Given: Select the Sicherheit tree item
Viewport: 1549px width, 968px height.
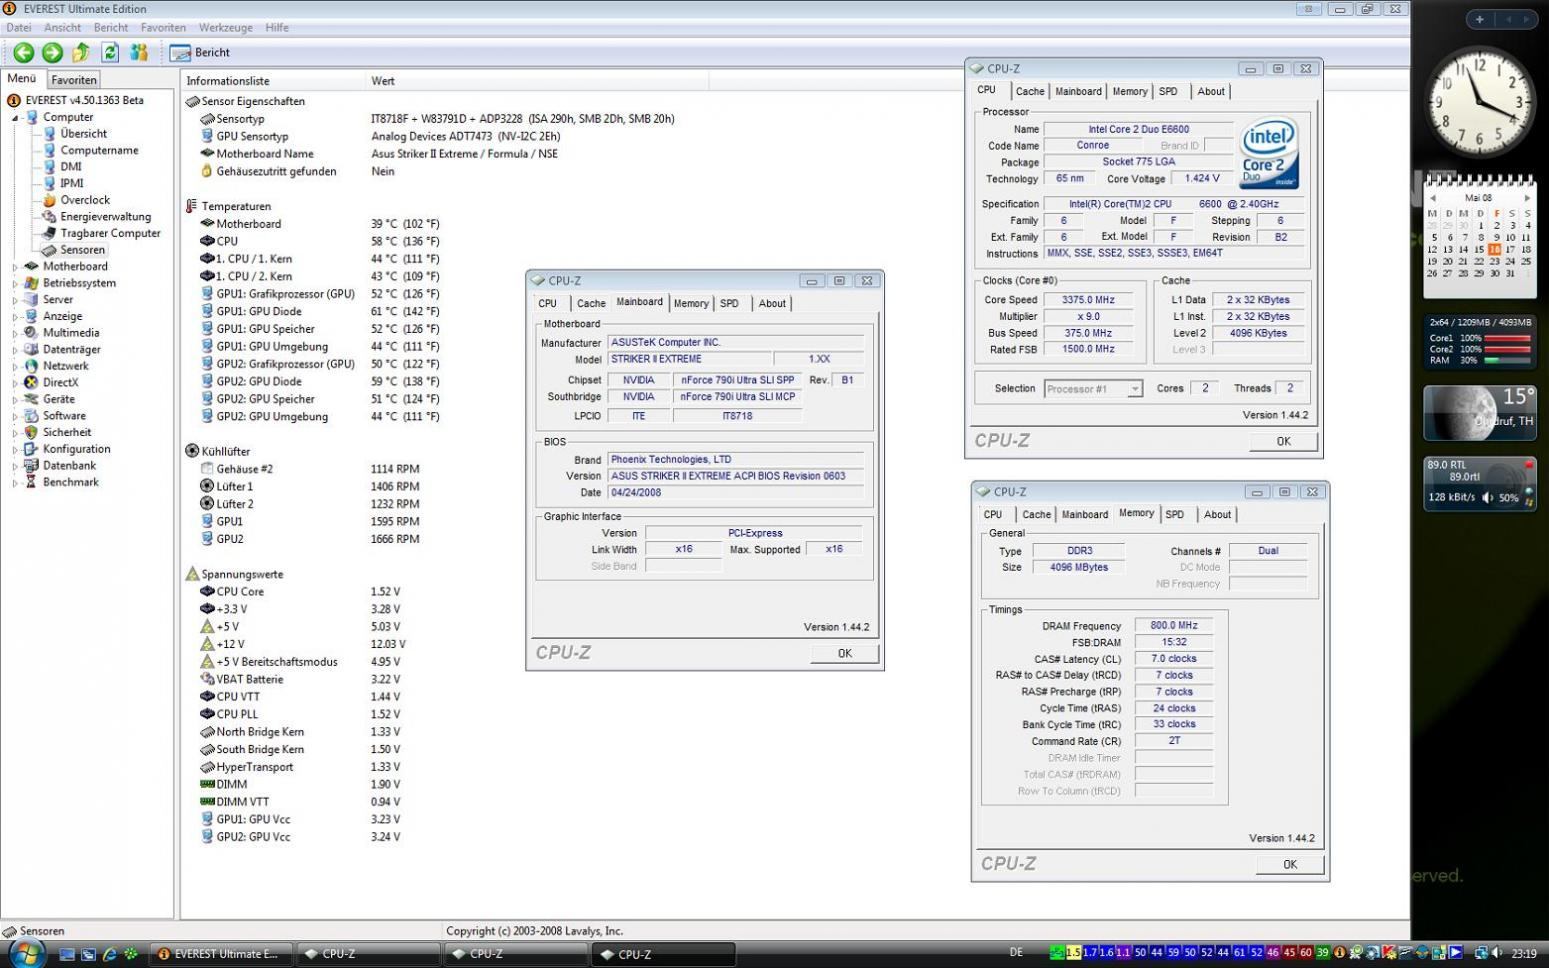Looking at the screenshot, I should click(67, 432).
